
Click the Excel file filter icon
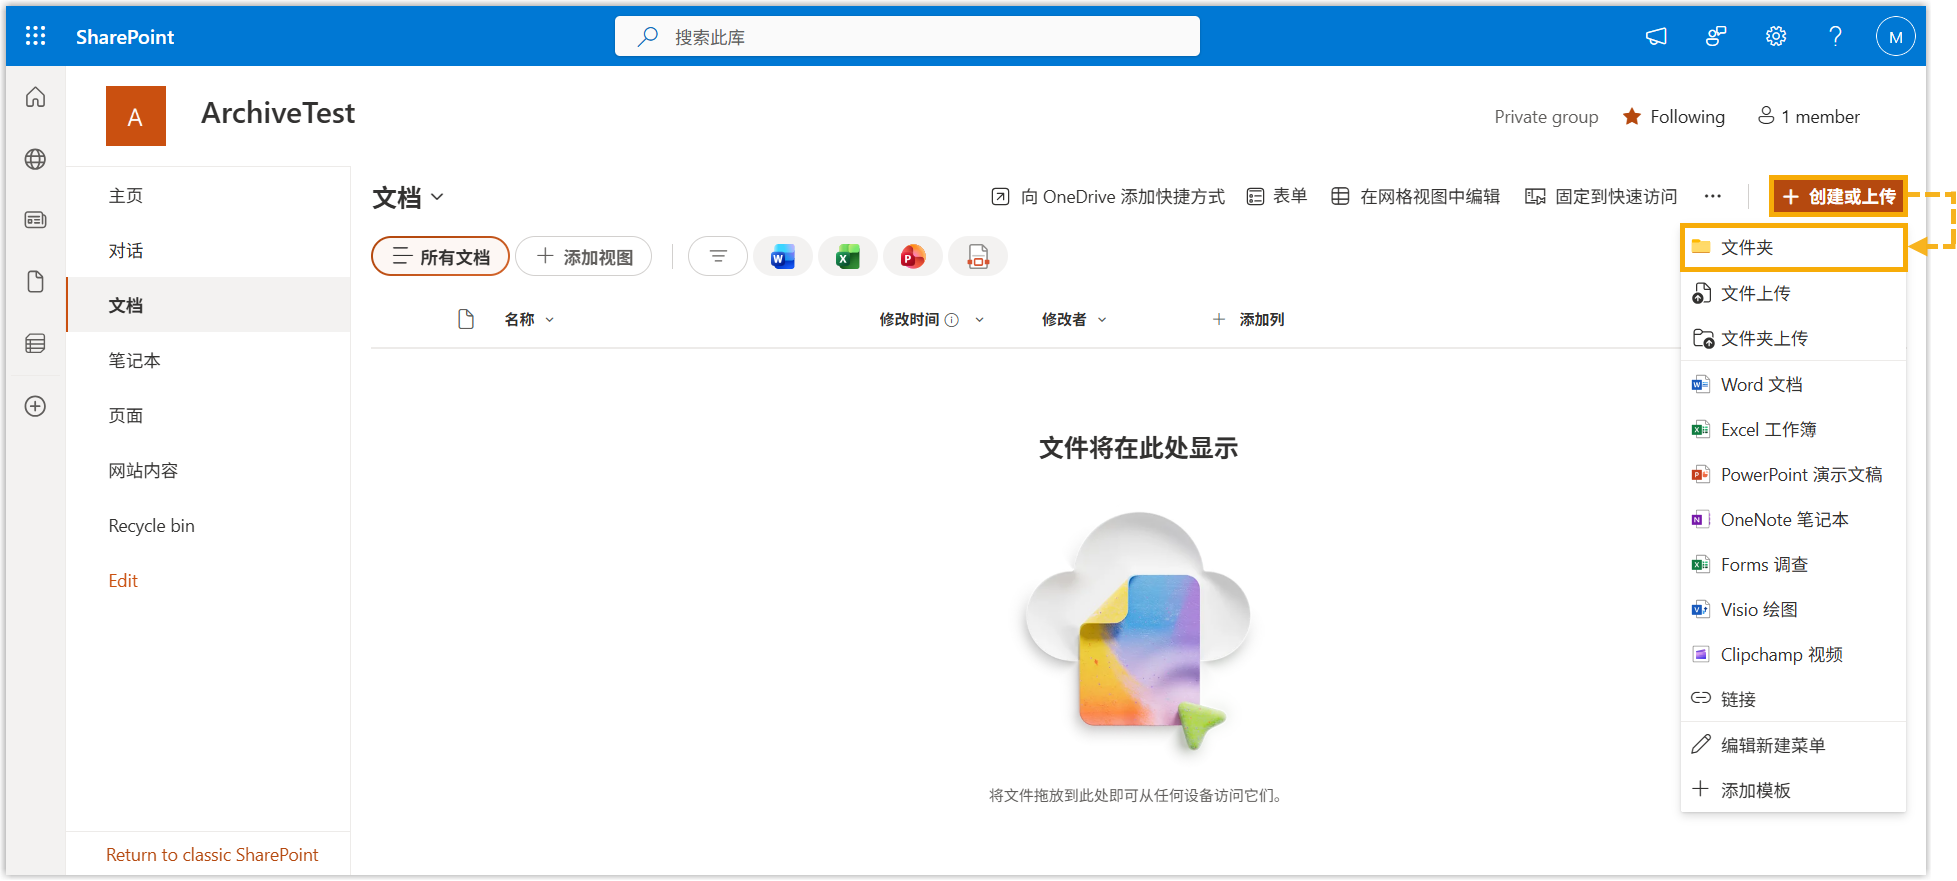(x=847, y=257)
